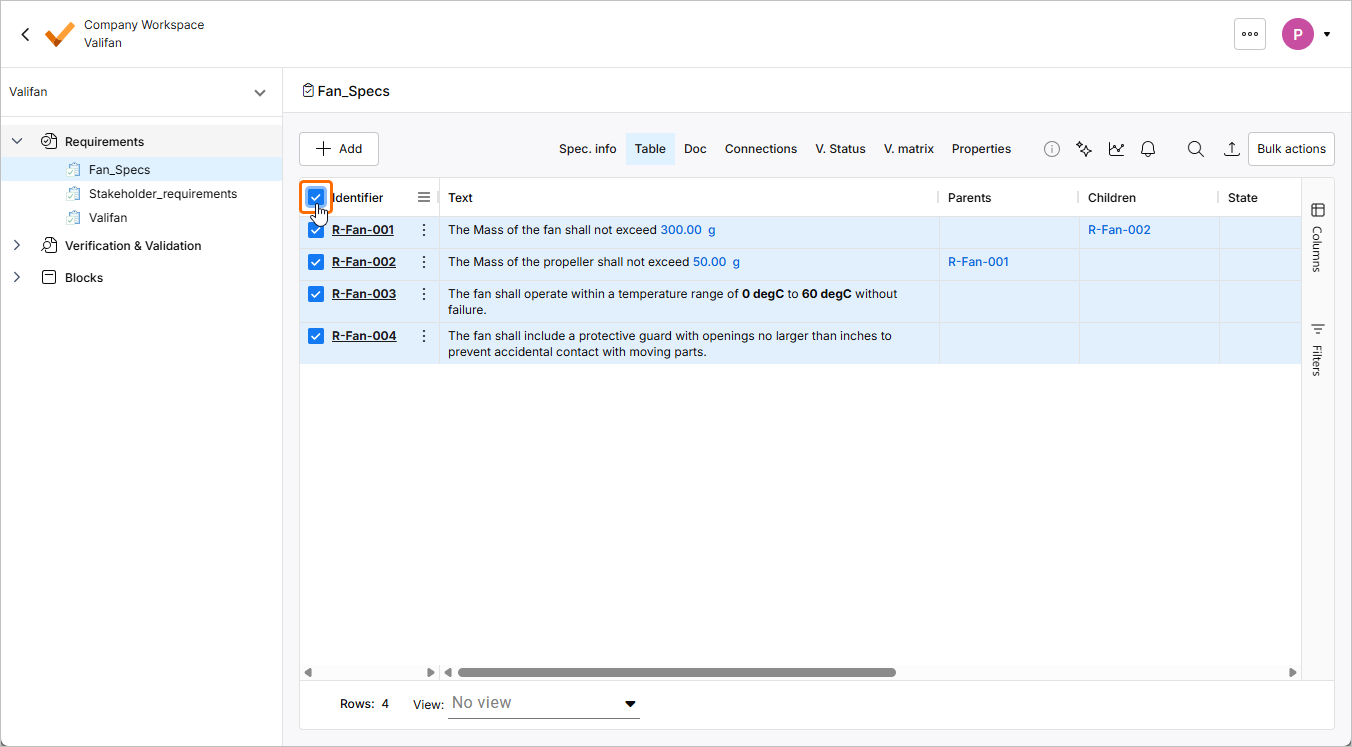Open row options for R-Fan-001

pyautogui.click(x=424, y=230)
